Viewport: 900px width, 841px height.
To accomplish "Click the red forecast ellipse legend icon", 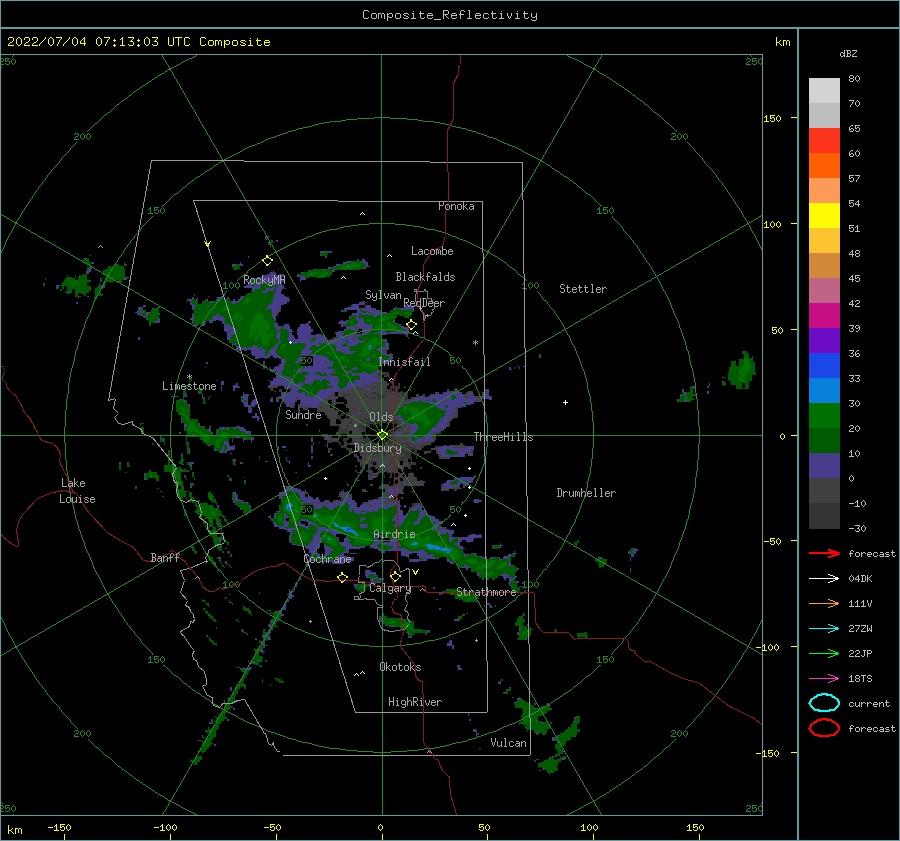I will [x=824, y=728].
